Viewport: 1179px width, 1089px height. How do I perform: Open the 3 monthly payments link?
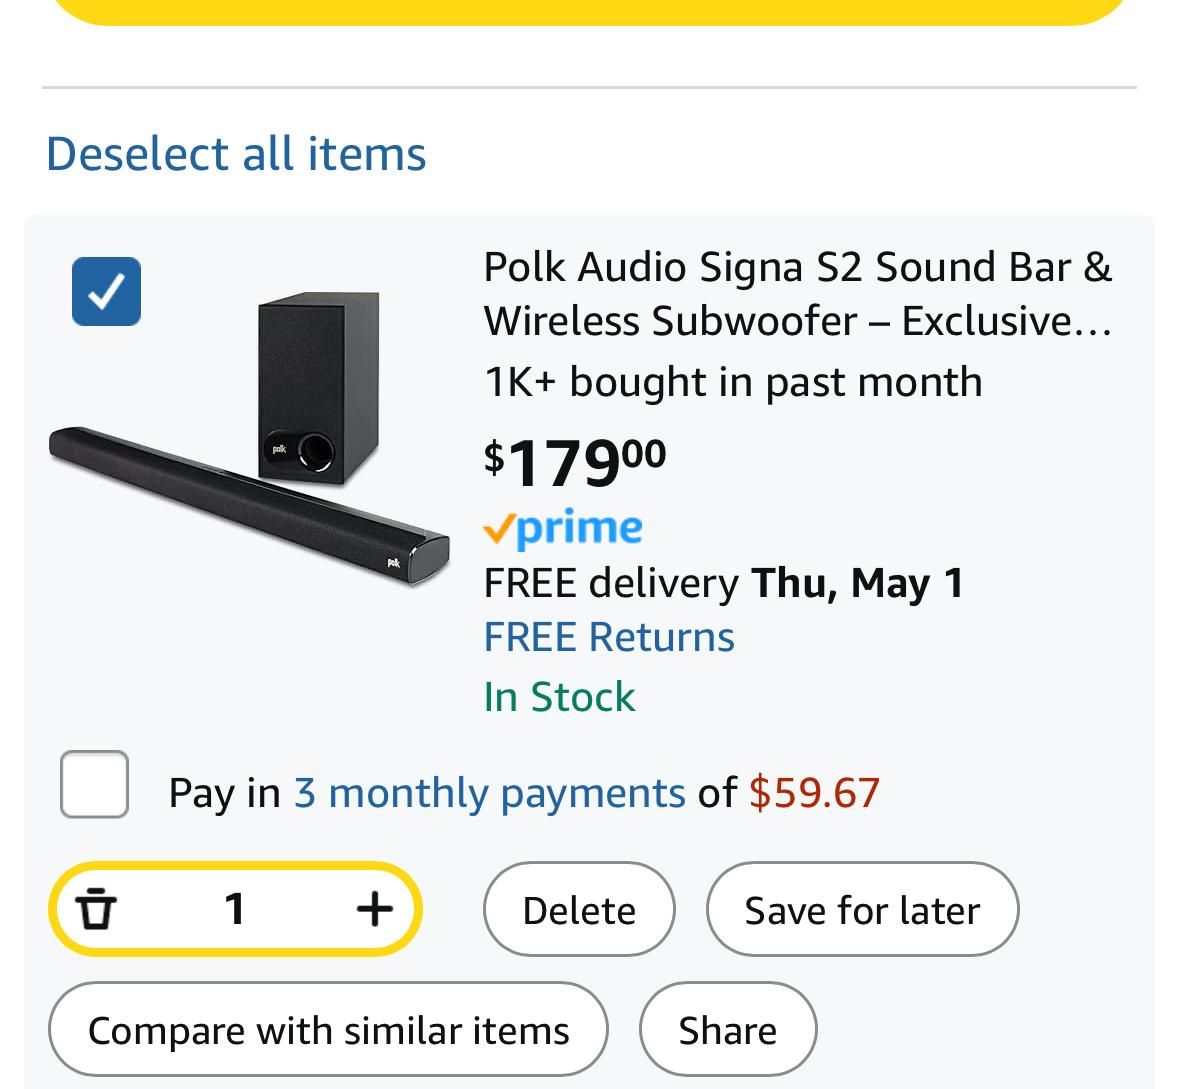(x=489, y=793)
